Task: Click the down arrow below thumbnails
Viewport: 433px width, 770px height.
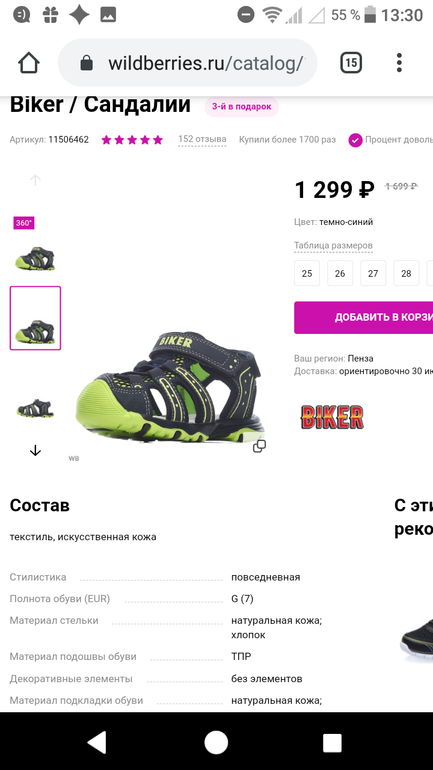Action: (35, 450)
